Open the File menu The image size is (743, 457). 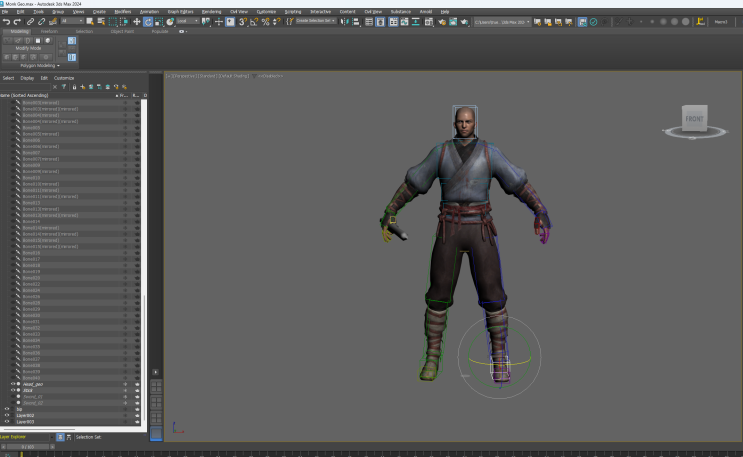[5, 11]
